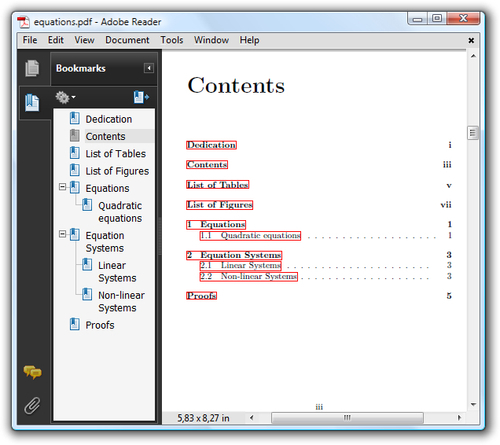
Task: Select the Bookmarks panel icon in sidebar
Action: tap(32, 102)
